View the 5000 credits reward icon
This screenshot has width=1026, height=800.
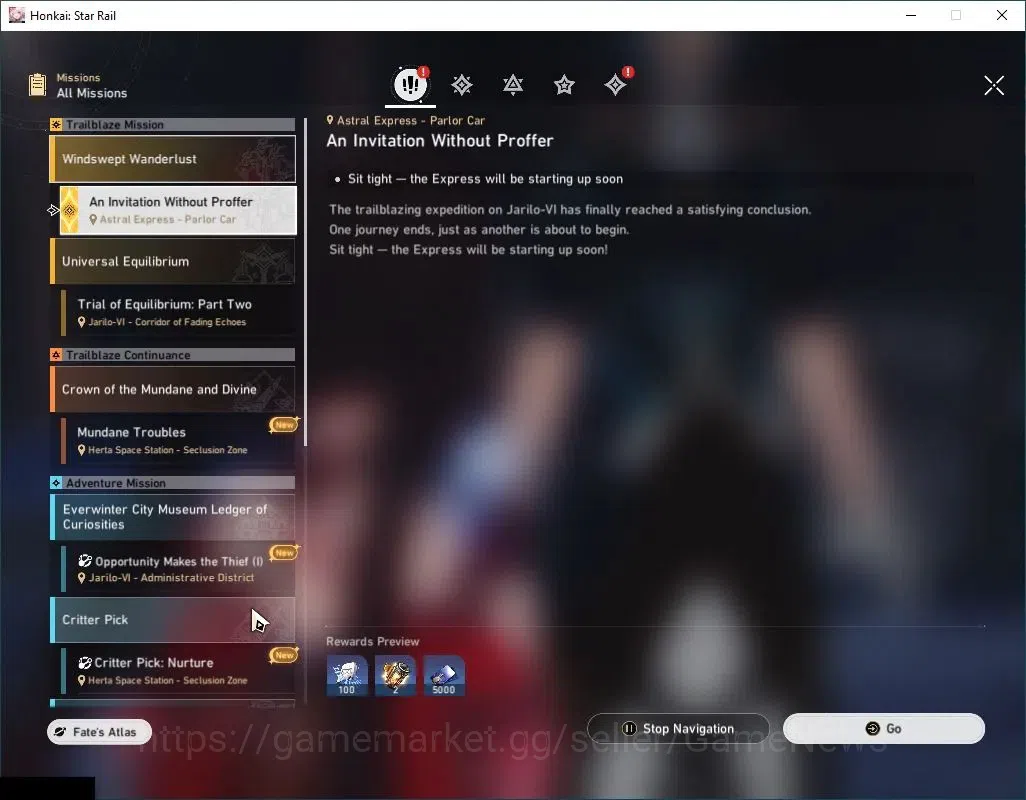[444, 676]
